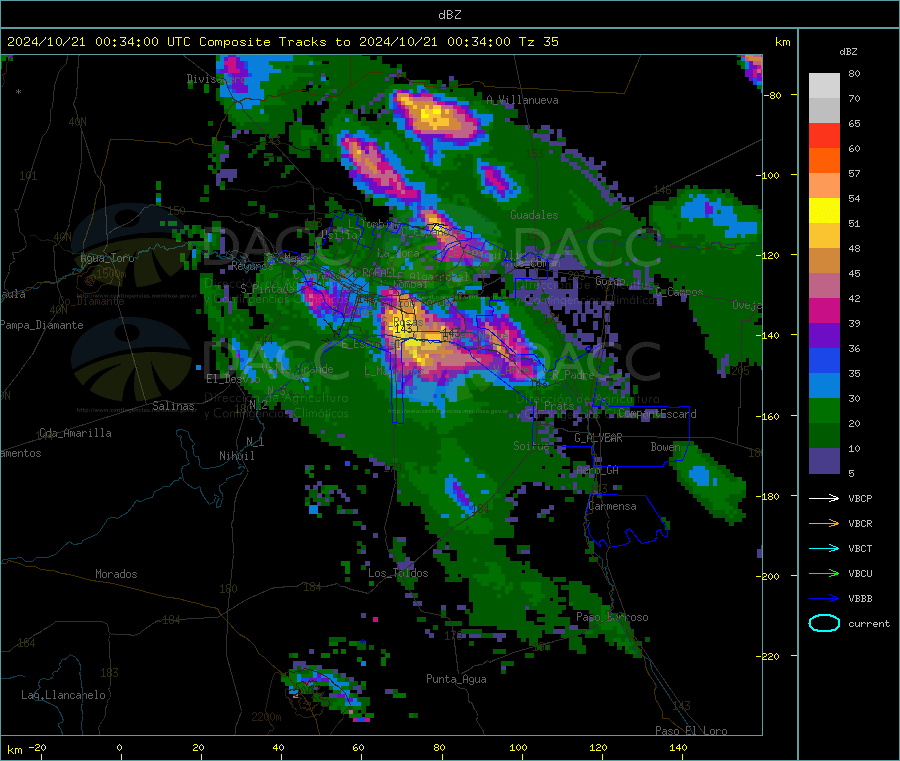
Task: Select the light blue 30–35 dBZ swatch
Action: click(824, 385)
